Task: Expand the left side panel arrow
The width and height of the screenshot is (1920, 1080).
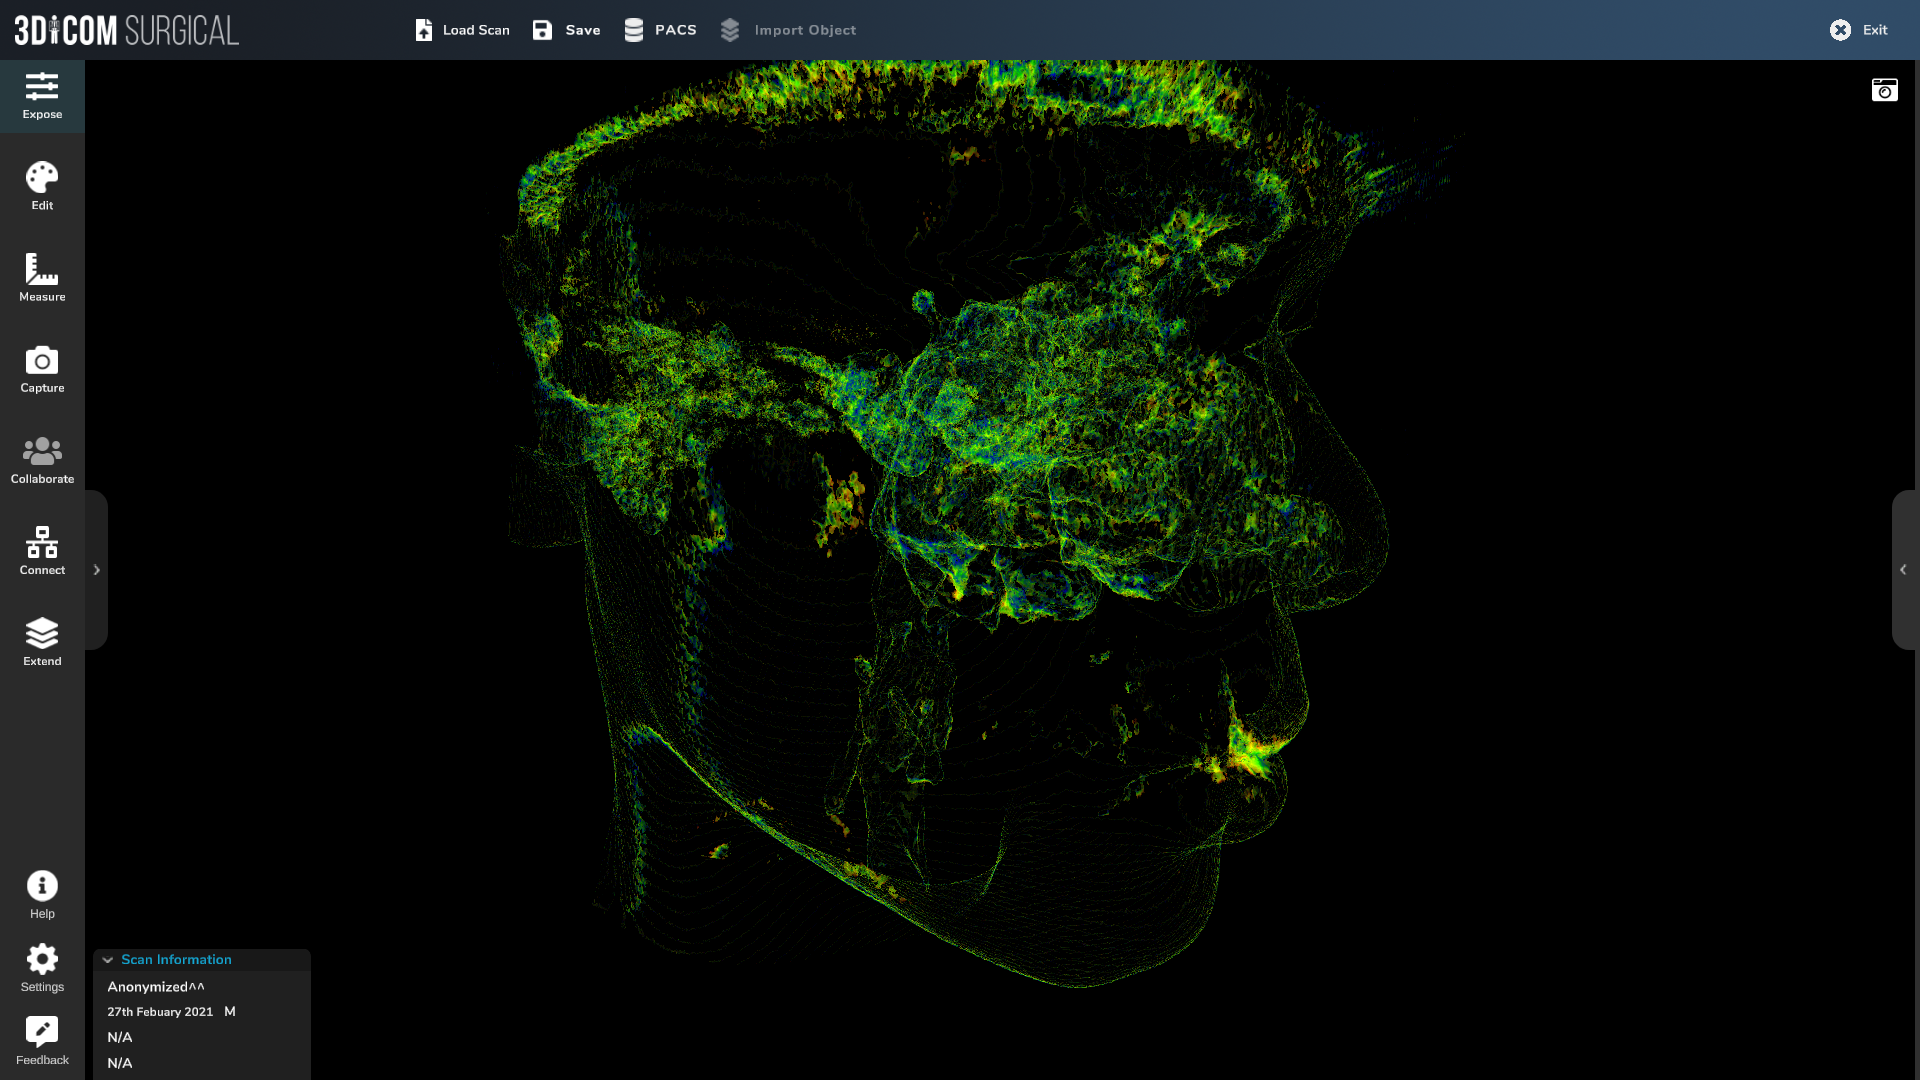Action: (96, 570)
